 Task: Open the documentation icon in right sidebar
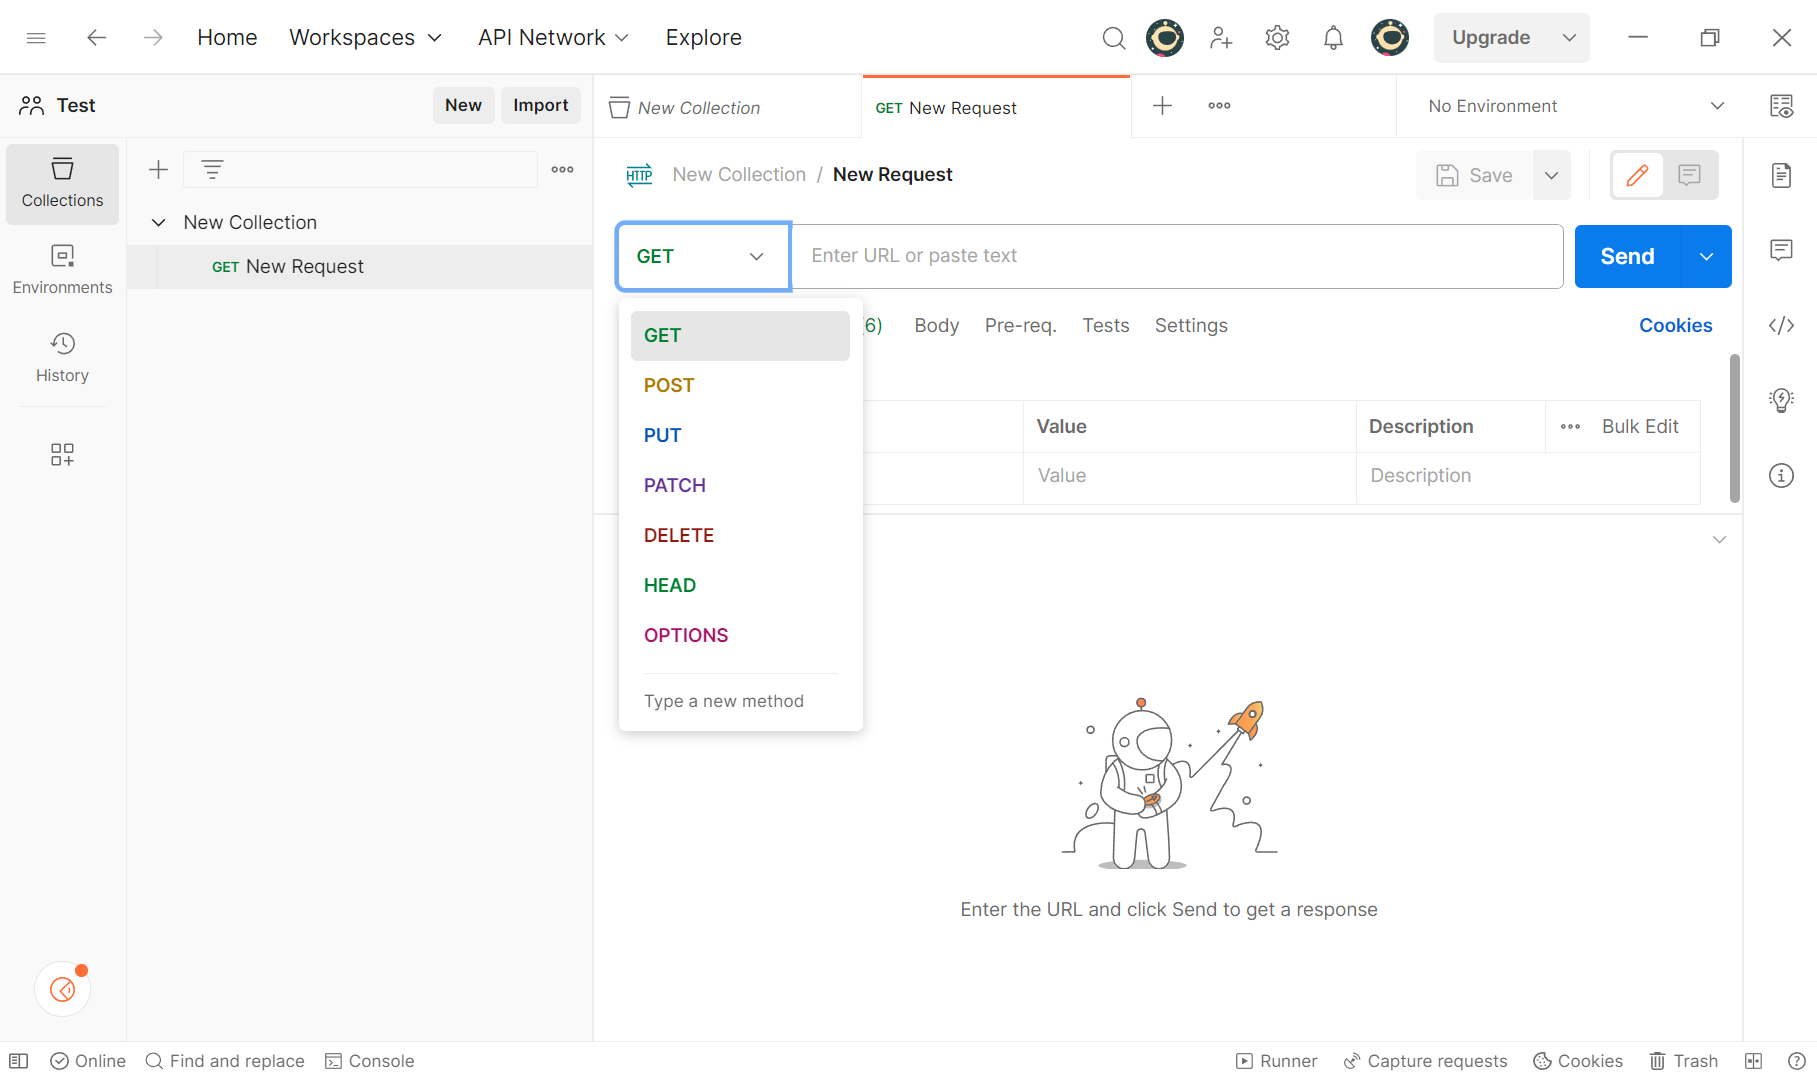[1781, 176]
